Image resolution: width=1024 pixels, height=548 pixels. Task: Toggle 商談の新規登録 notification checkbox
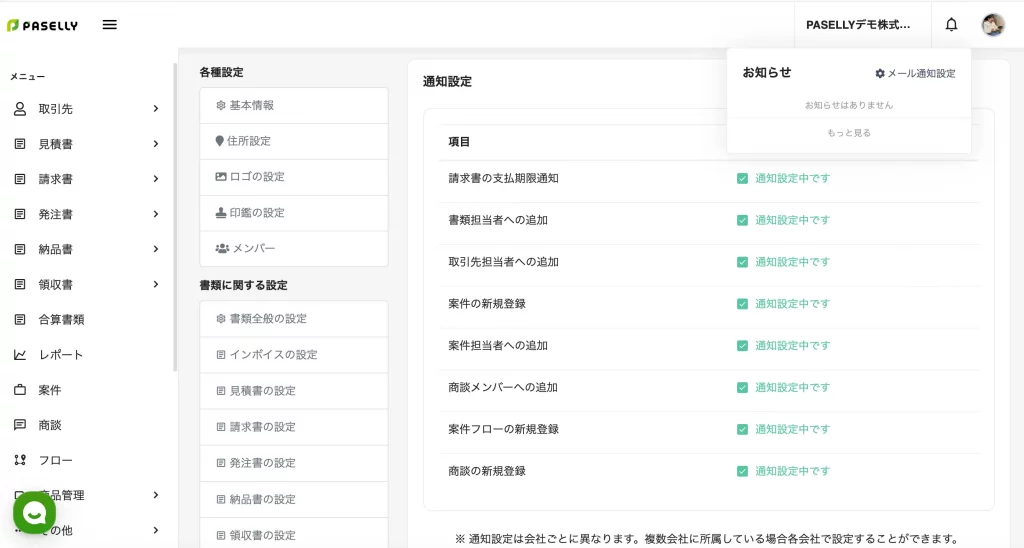click(x=742, y=471)
